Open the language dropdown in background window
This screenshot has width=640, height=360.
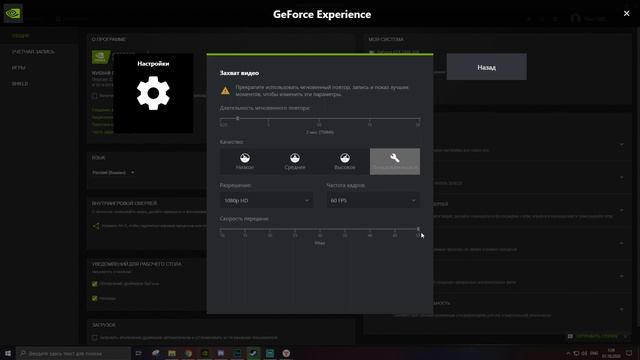point(113,173)
